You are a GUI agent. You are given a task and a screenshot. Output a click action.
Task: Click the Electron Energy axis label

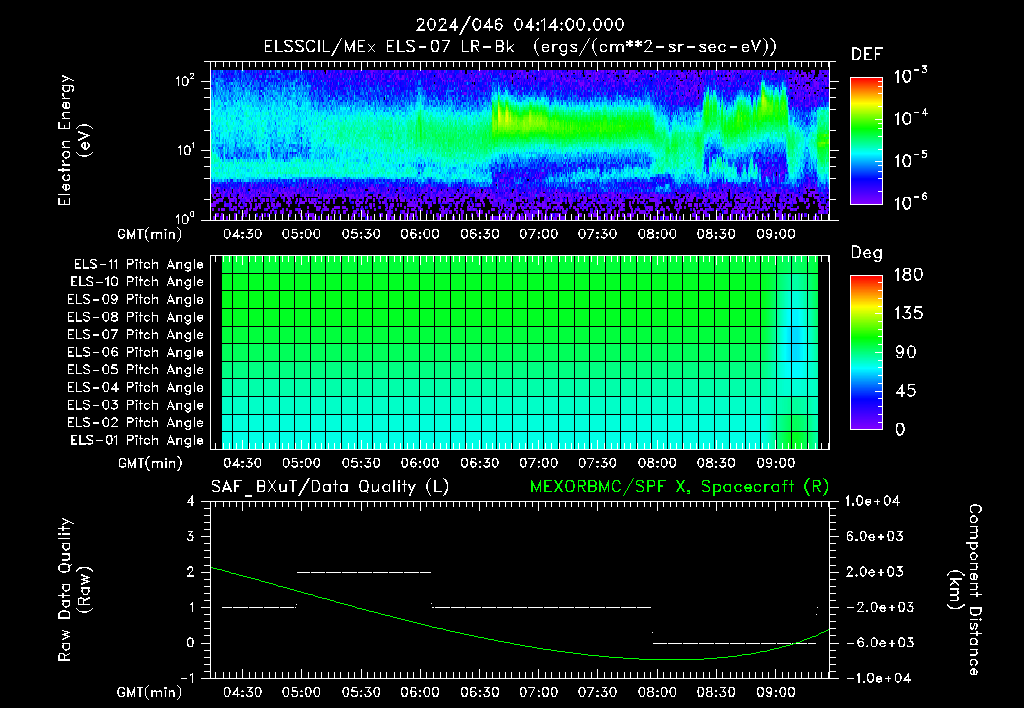(74, 140)
